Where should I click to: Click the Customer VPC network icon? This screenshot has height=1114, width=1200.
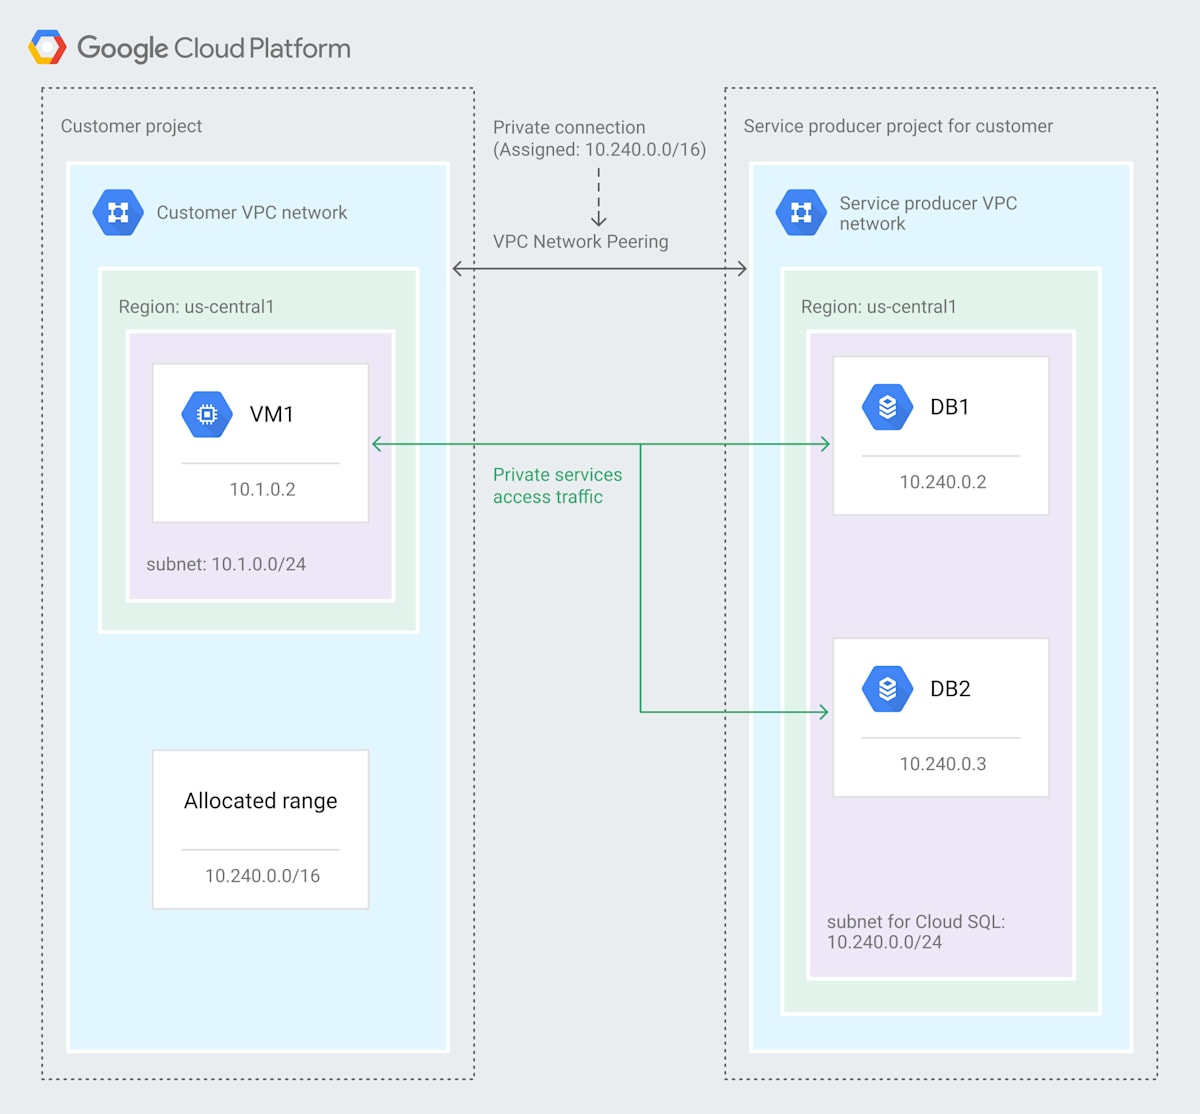pos(118,212)
